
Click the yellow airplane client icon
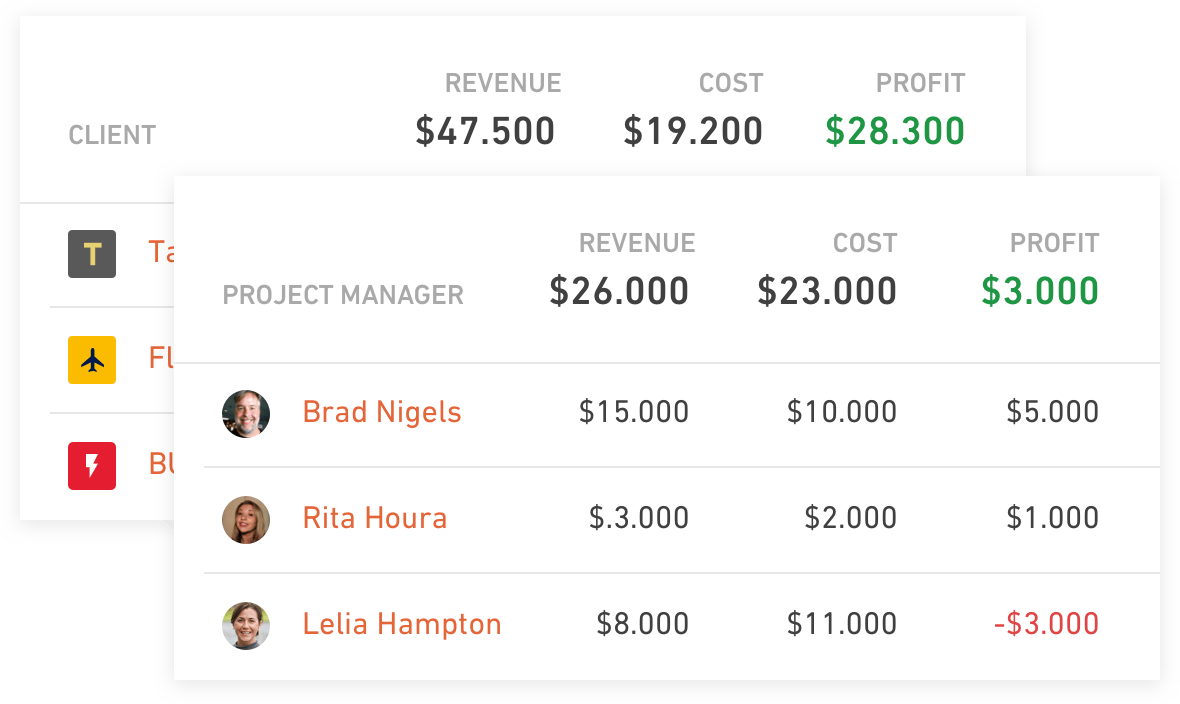tap(92, 360)
